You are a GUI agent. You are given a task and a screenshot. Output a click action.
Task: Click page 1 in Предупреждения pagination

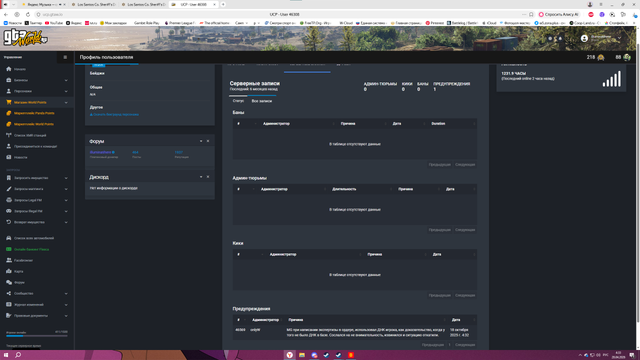(449, 345)
